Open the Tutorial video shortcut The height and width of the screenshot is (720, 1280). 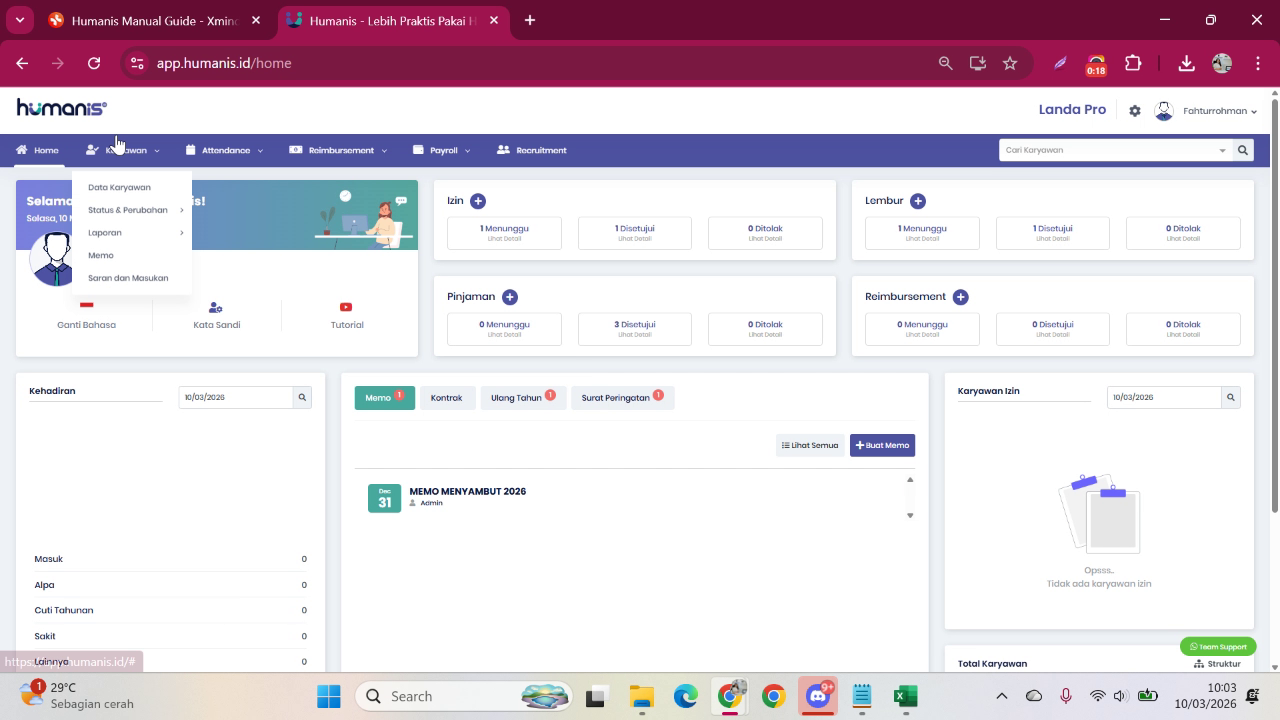coord(347,315)
